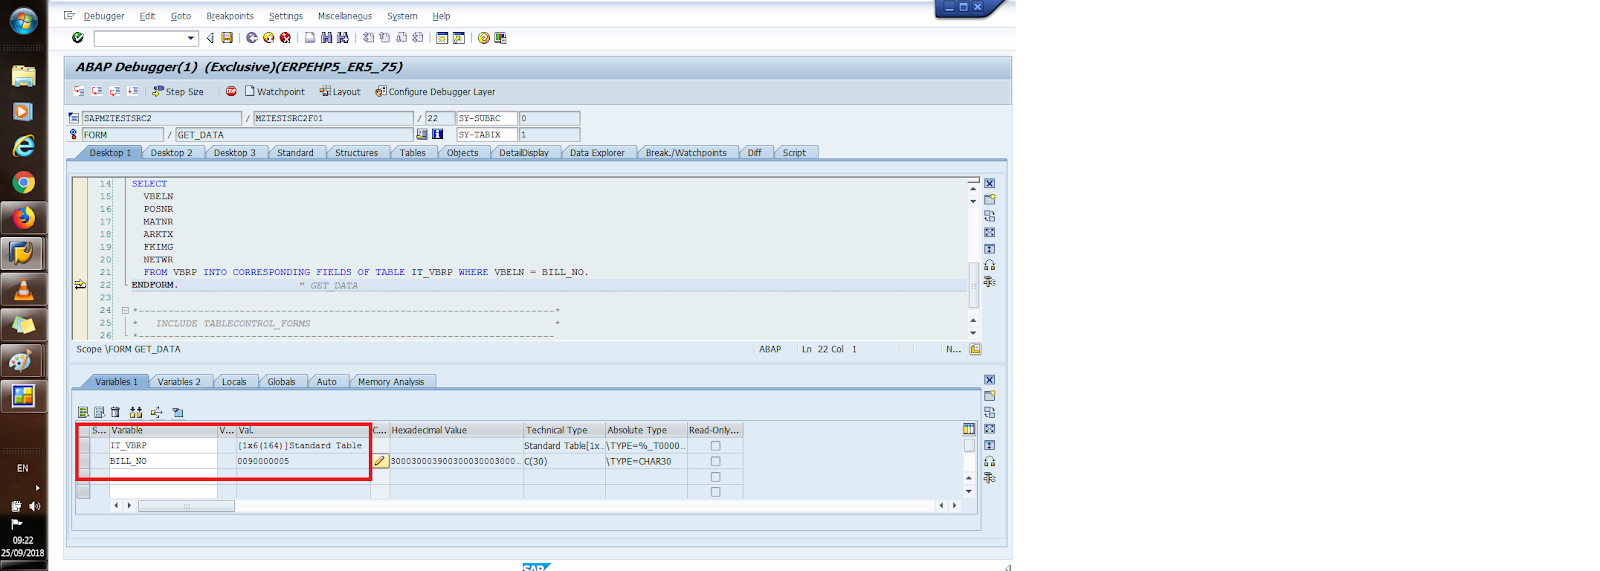Screen dimensions: 1600x571
Task: Click the Customize Local Layout icon
Action: point(501,38)
